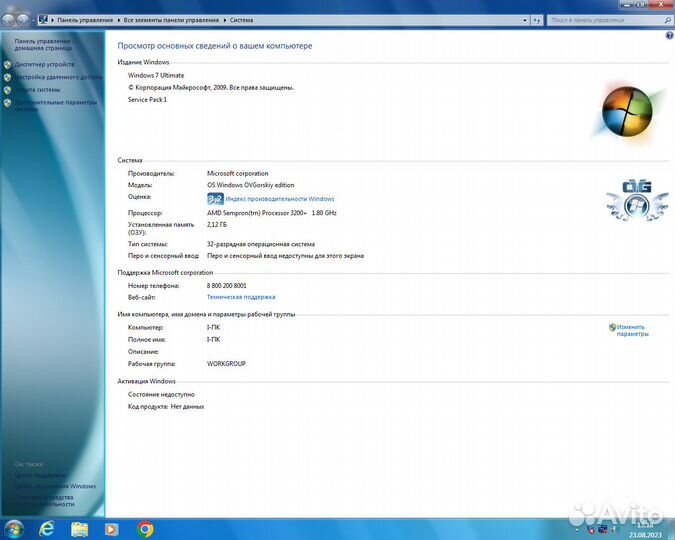Go to 'Все элементы панели управления' breadcrumb
This screenshot has width=675, height=540.
click(171, 20)
